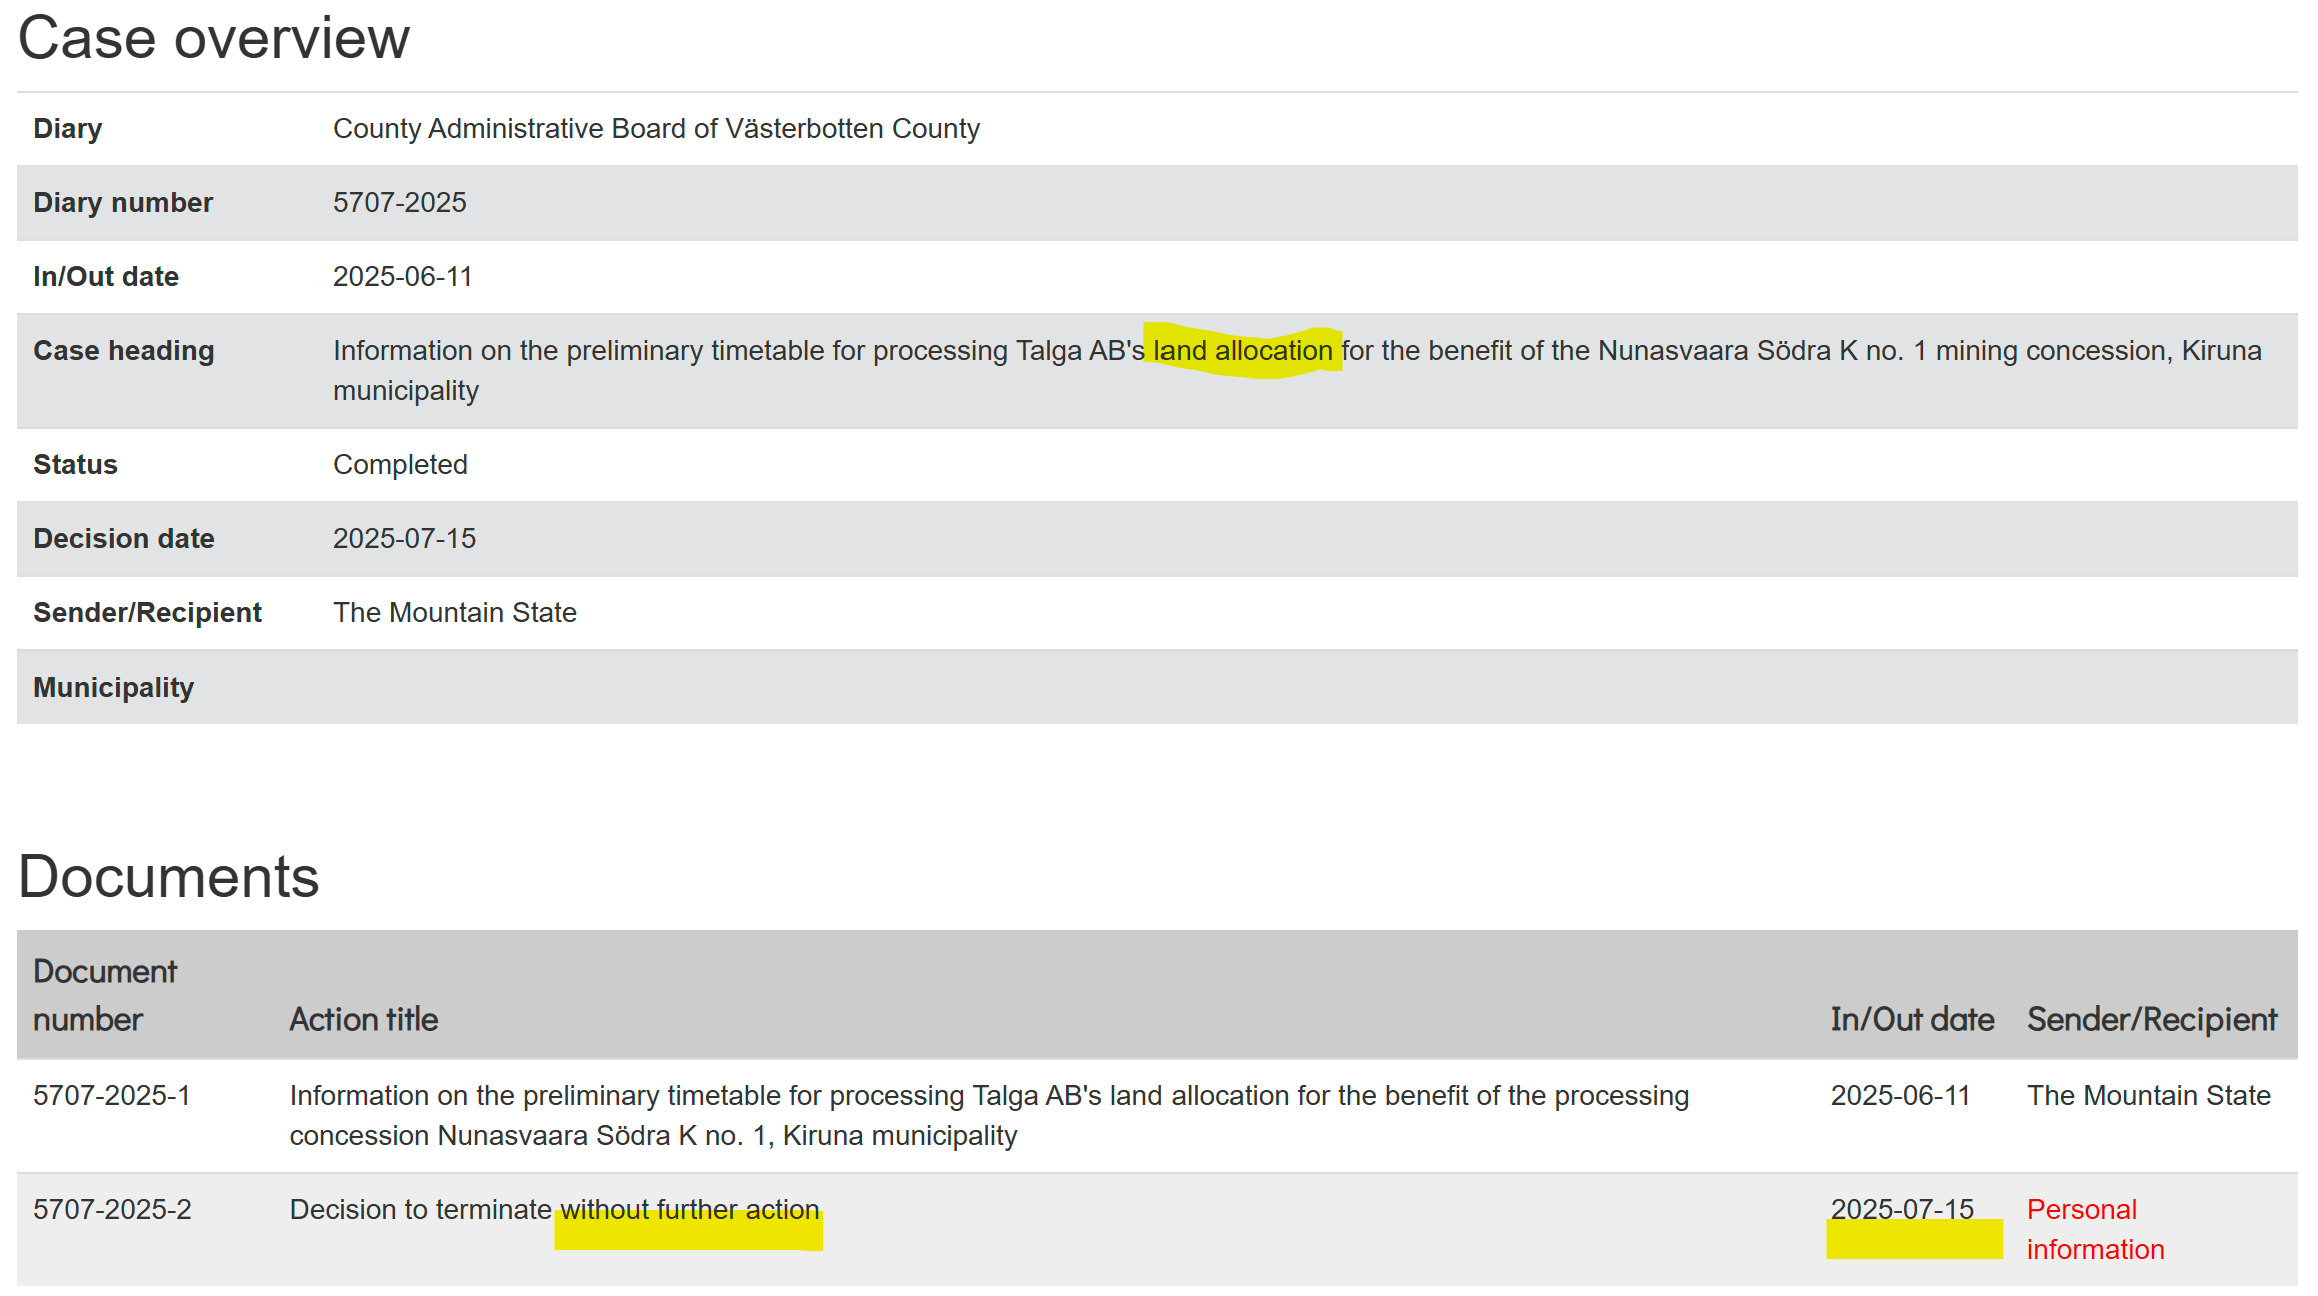The image size is (2318, 1296).
Task: Click the 'Action title' column header
Action: click(363, 1020)
